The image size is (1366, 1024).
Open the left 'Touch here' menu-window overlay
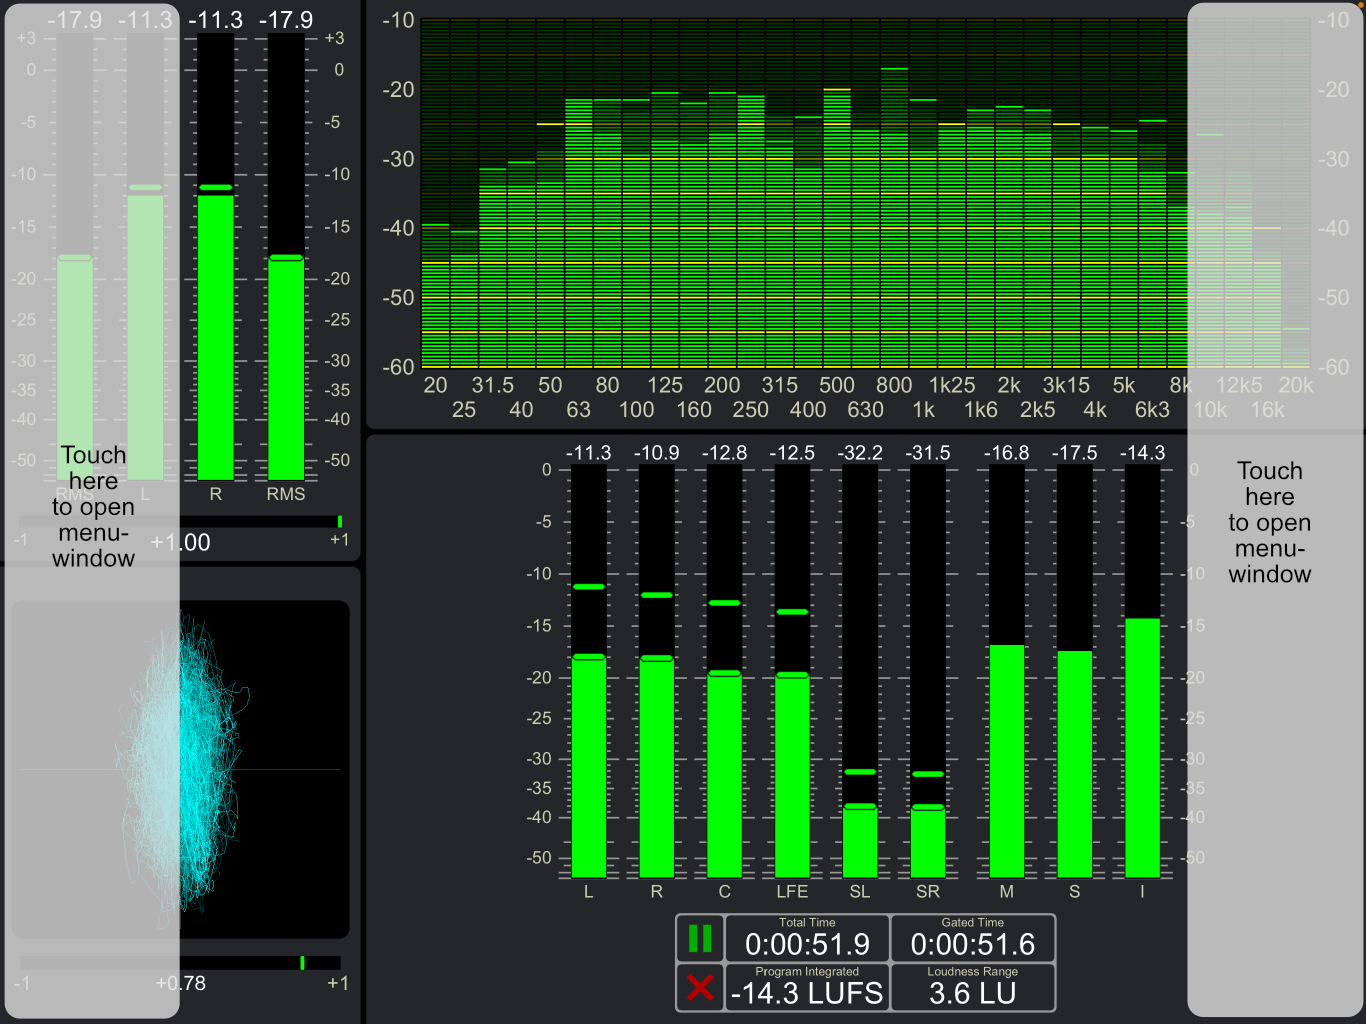[93, 510]
